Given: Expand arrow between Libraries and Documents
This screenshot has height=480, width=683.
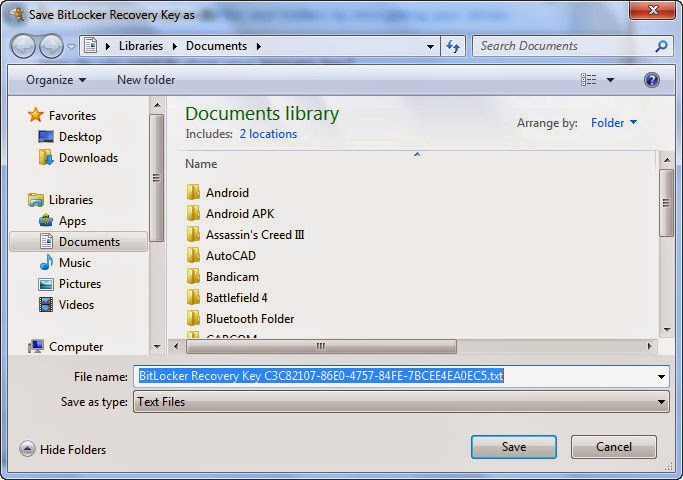Looking at the screenshot, I should click(175, 46).
